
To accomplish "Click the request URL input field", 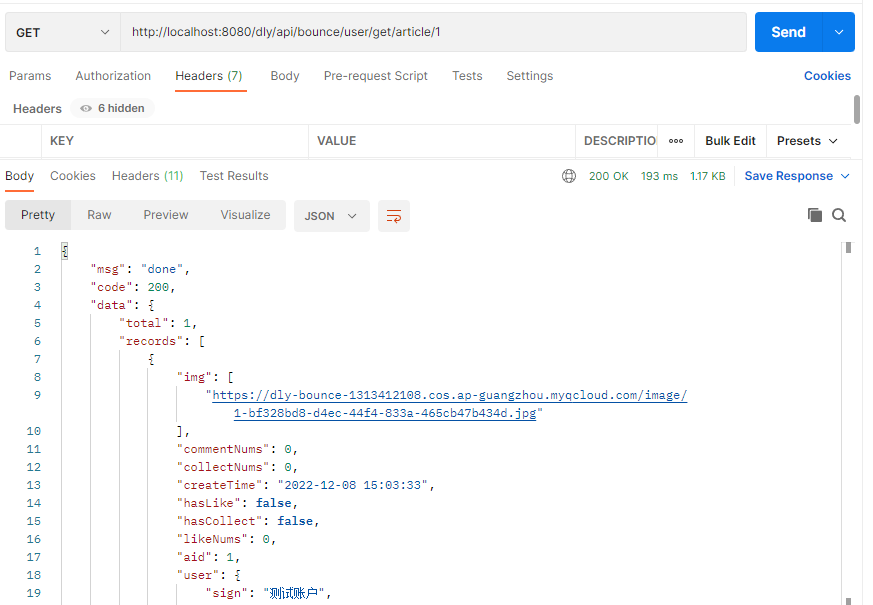I will [x=433, y=32].
